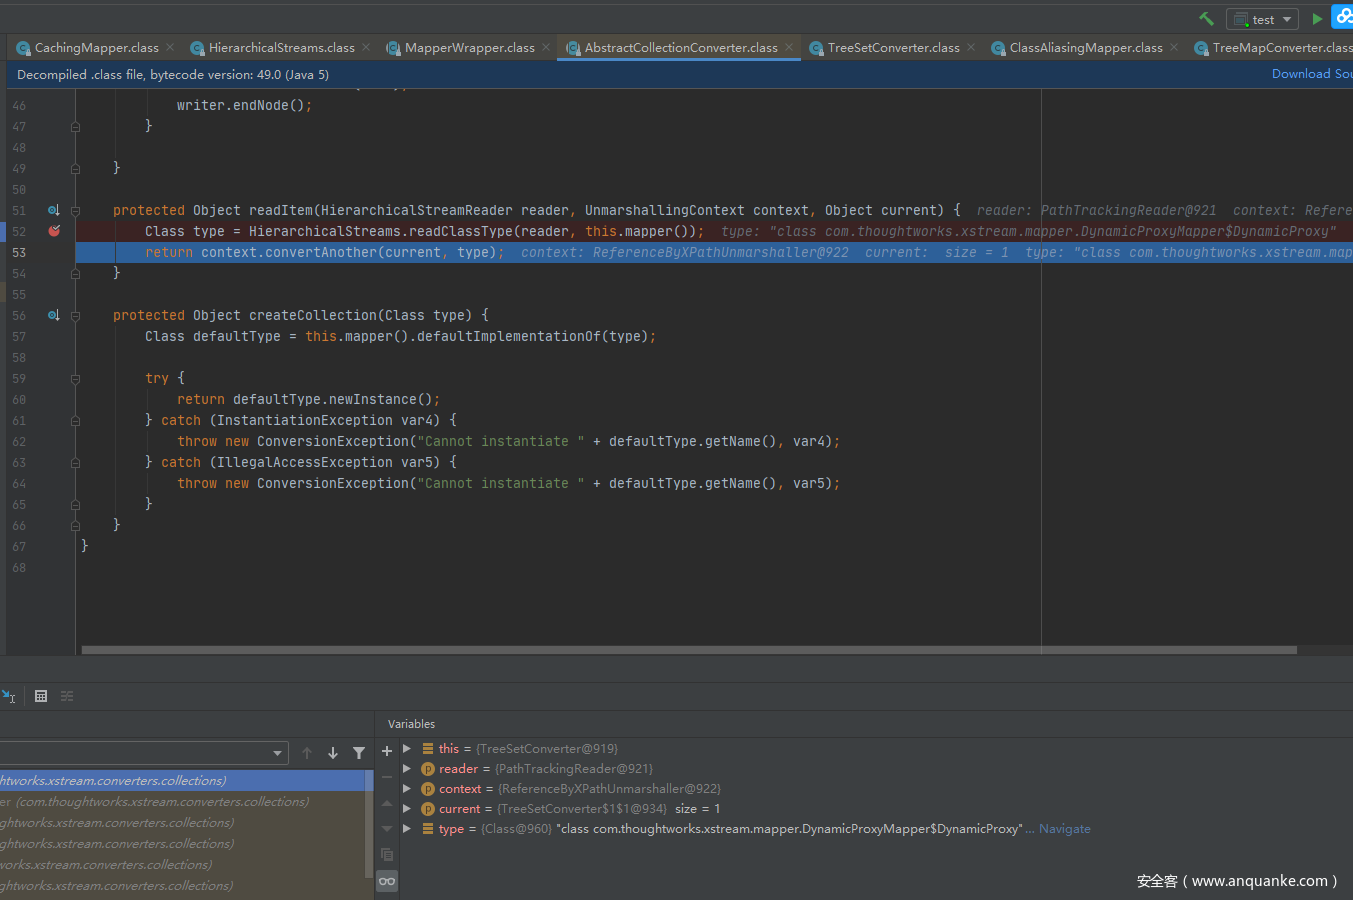Image resolution: width=1353 pixels, height=900 pixels.
Task: Open the test run configuration dropdown
Action: (x=1262, y=19)
